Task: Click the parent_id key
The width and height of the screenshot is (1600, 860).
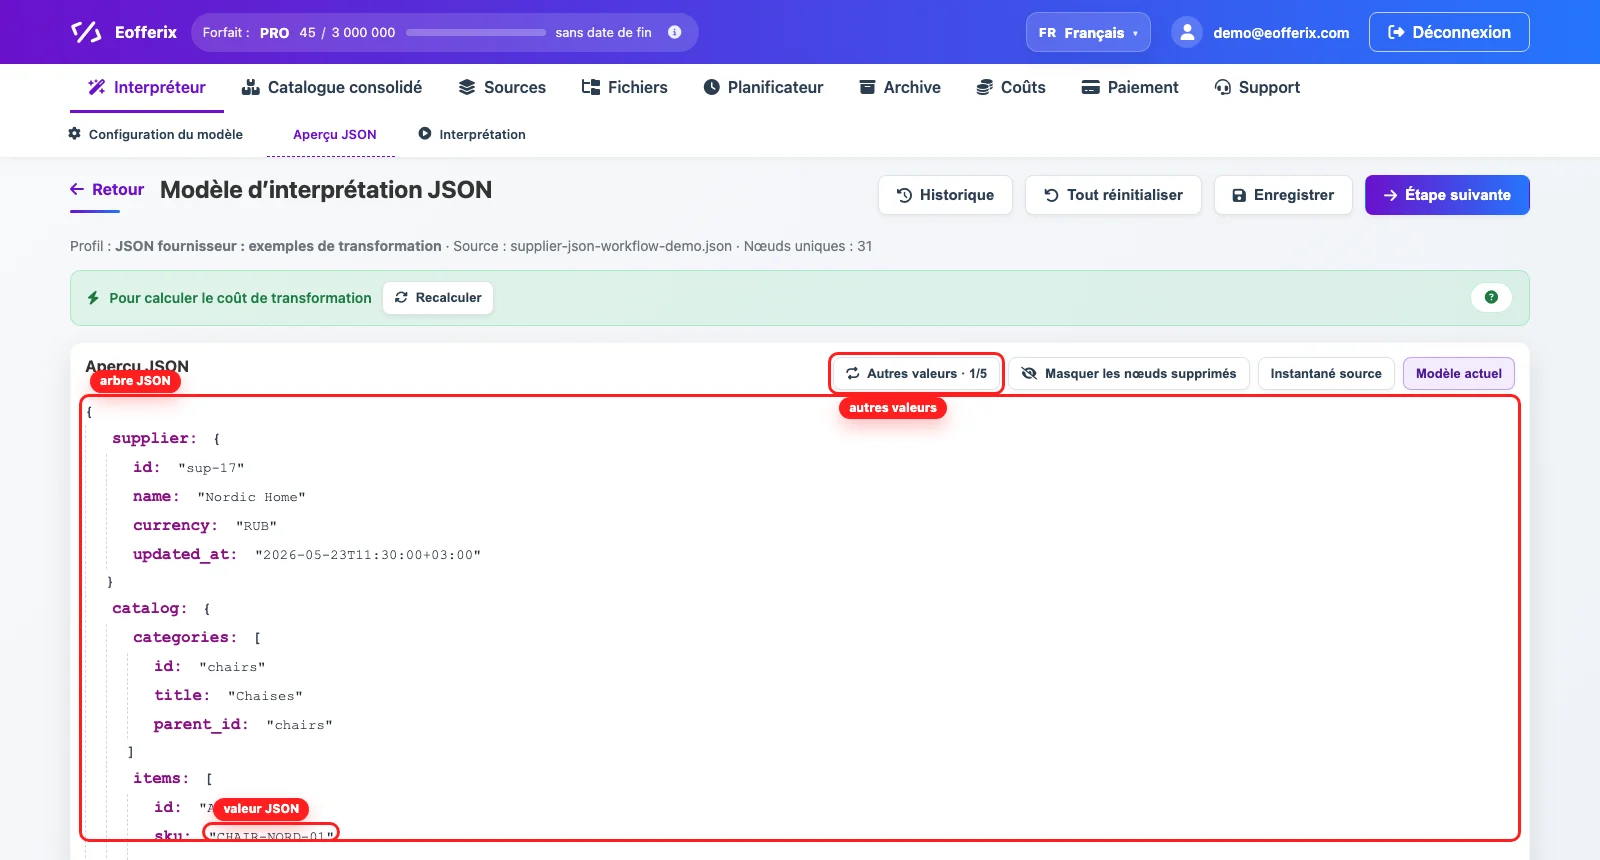Action: (201, 724)
